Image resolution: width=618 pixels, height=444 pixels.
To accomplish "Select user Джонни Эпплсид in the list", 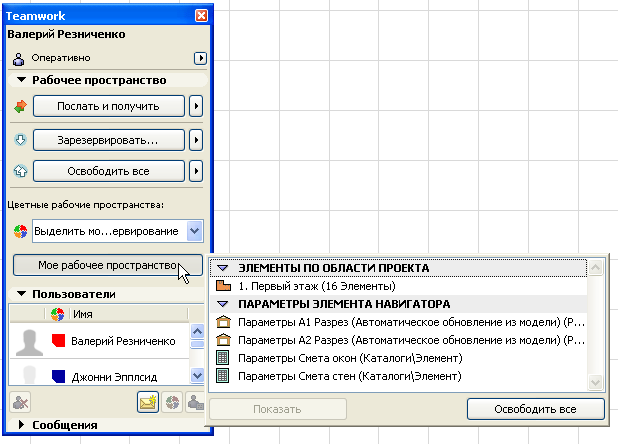I will 99,372.
